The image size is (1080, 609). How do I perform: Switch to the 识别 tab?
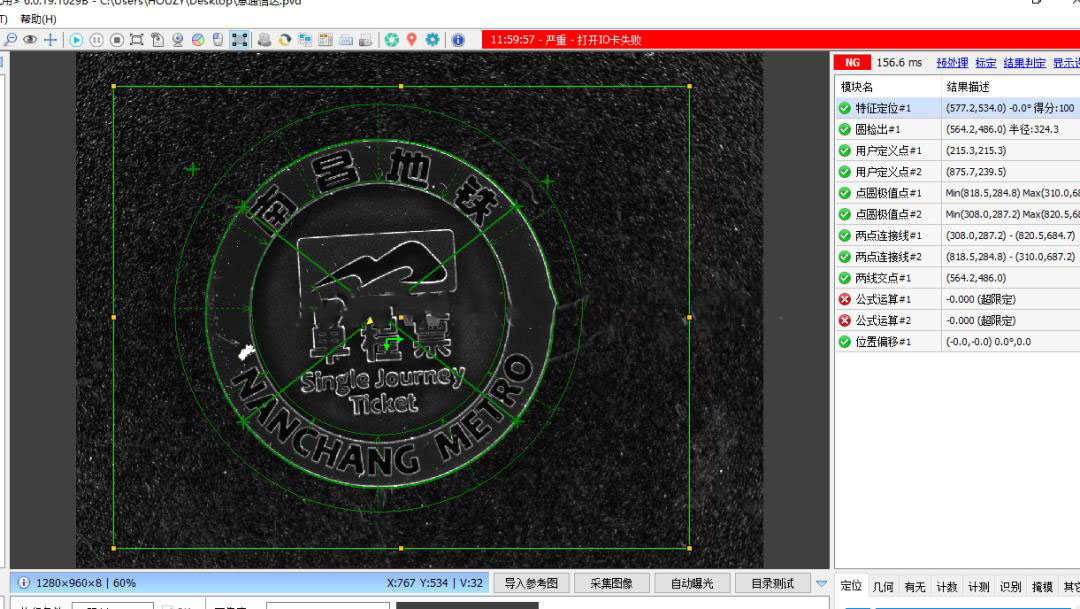(1010, 586)
